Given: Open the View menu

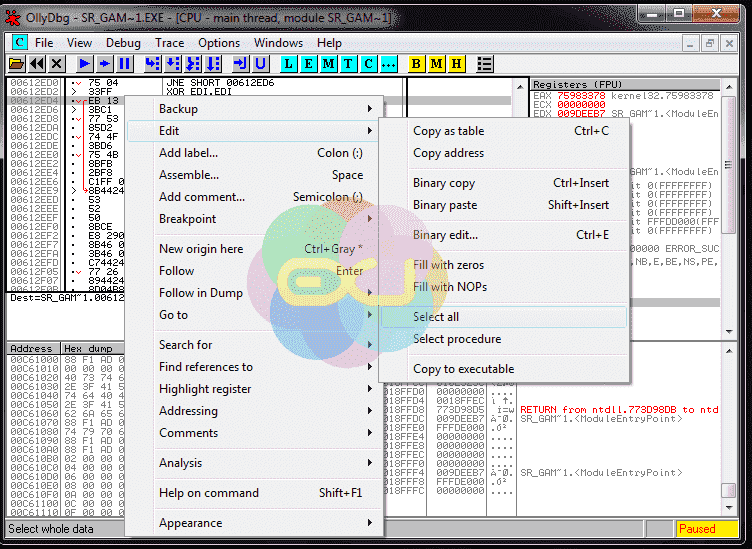Looking at the screenshot, I should [79, 43].
